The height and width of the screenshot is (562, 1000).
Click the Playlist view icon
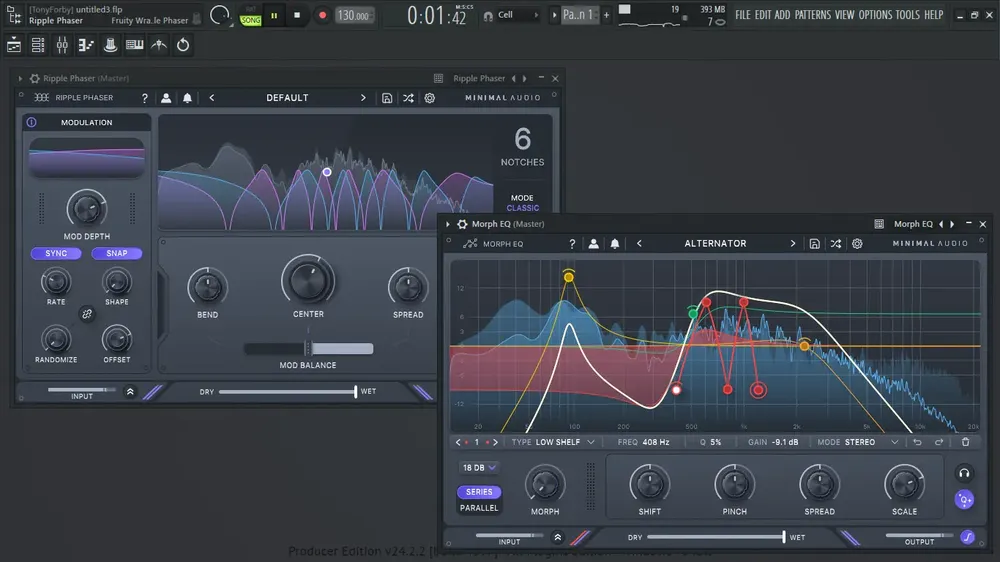13,45
